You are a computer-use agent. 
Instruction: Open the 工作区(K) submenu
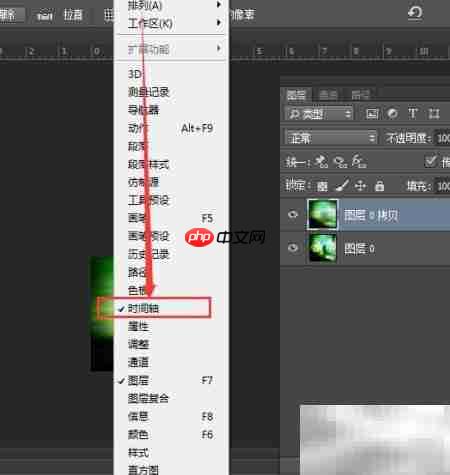171,23
